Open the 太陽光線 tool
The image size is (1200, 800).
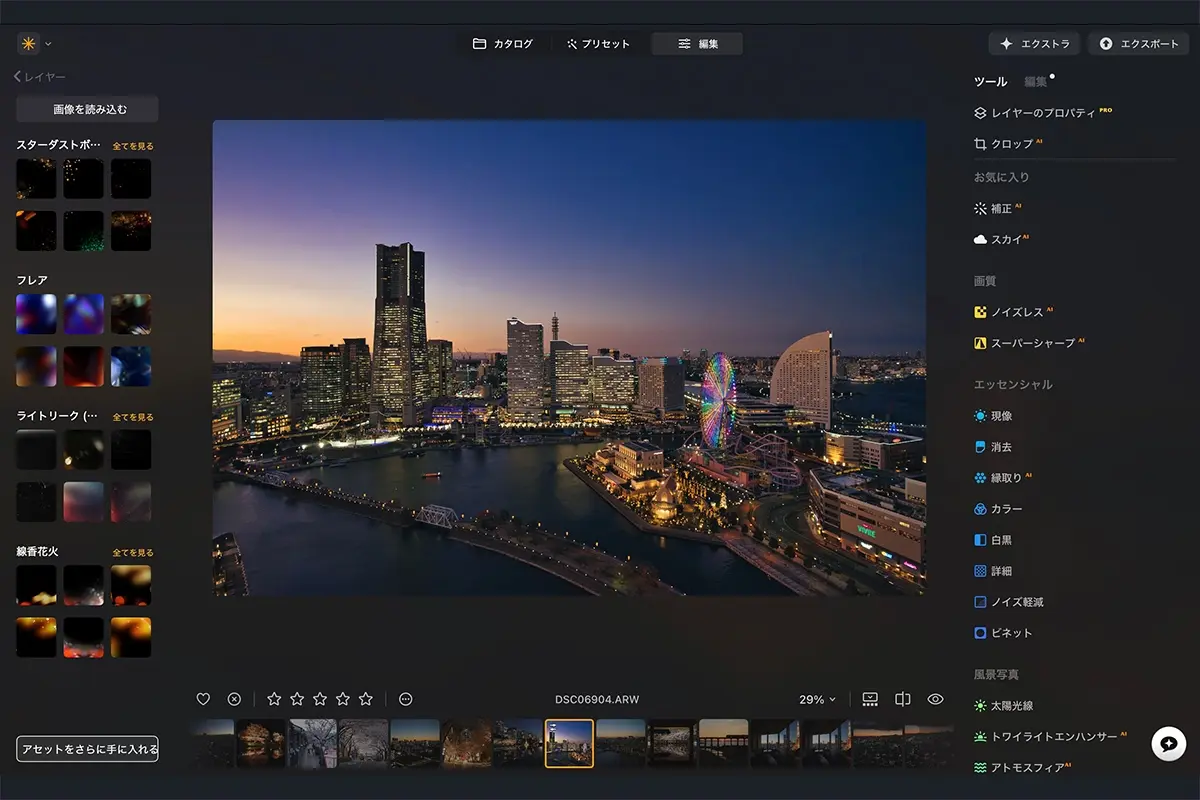(x=1003, y=706)
